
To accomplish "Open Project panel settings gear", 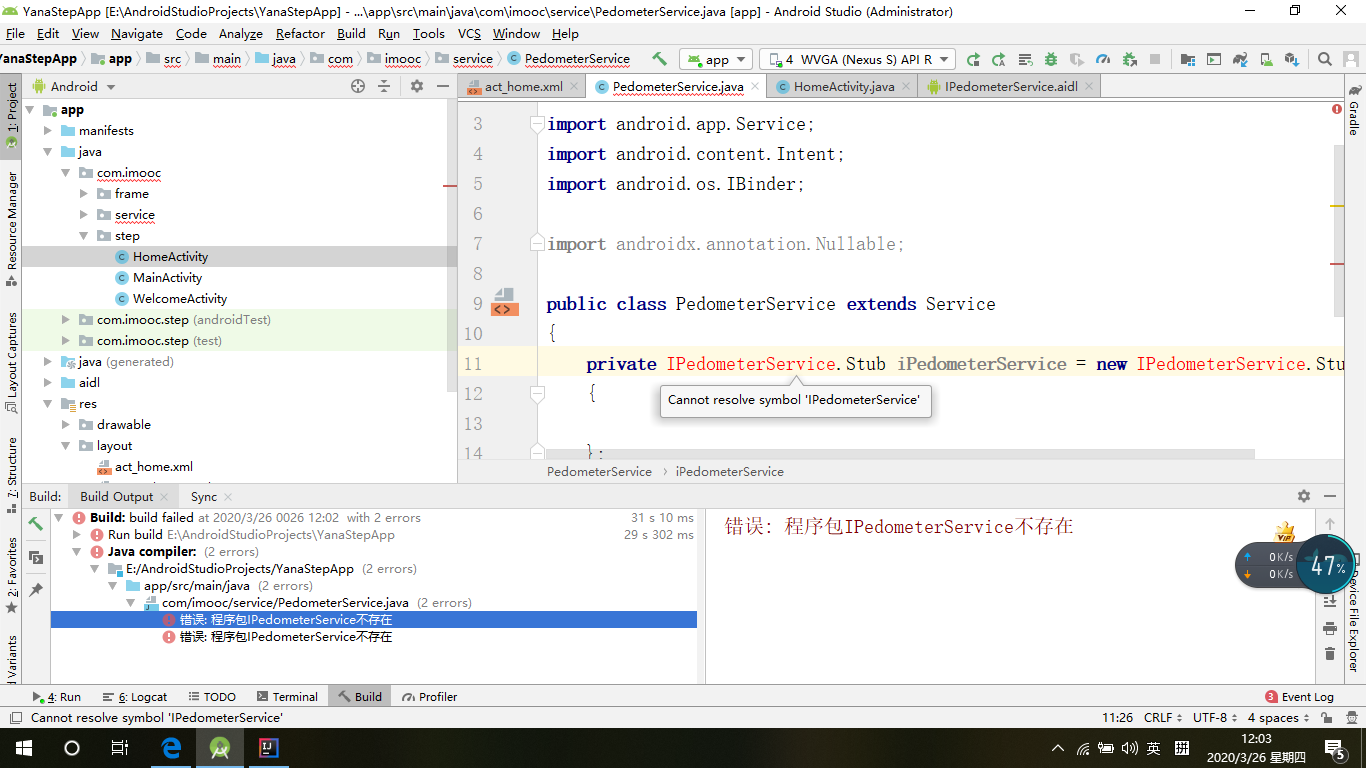I will click(x=417, y=87).
